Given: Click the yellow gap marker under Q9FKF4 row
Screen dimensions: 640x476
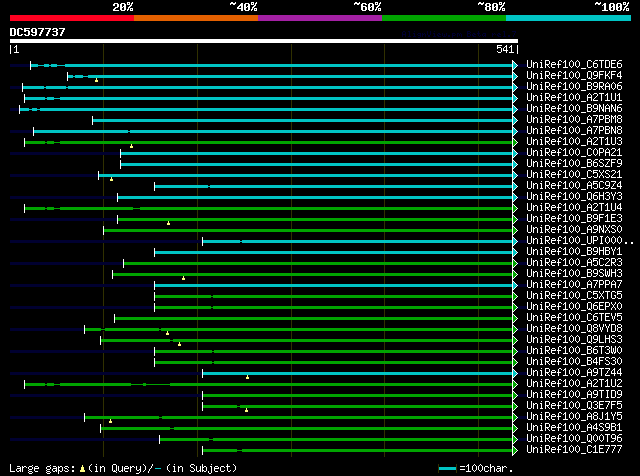Looking at the screenshot, I should pos(96,80).
